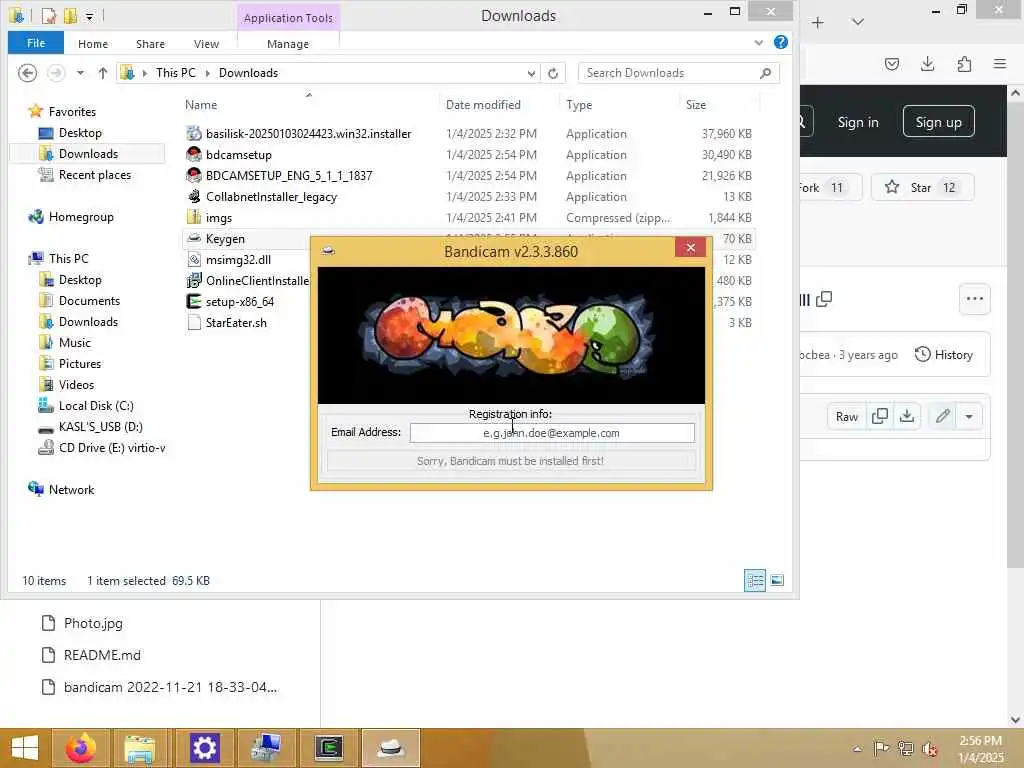Save to Pocket icon in Firefox
The height and width of the screenshot is (768, 1024).
tap(891, 63)
